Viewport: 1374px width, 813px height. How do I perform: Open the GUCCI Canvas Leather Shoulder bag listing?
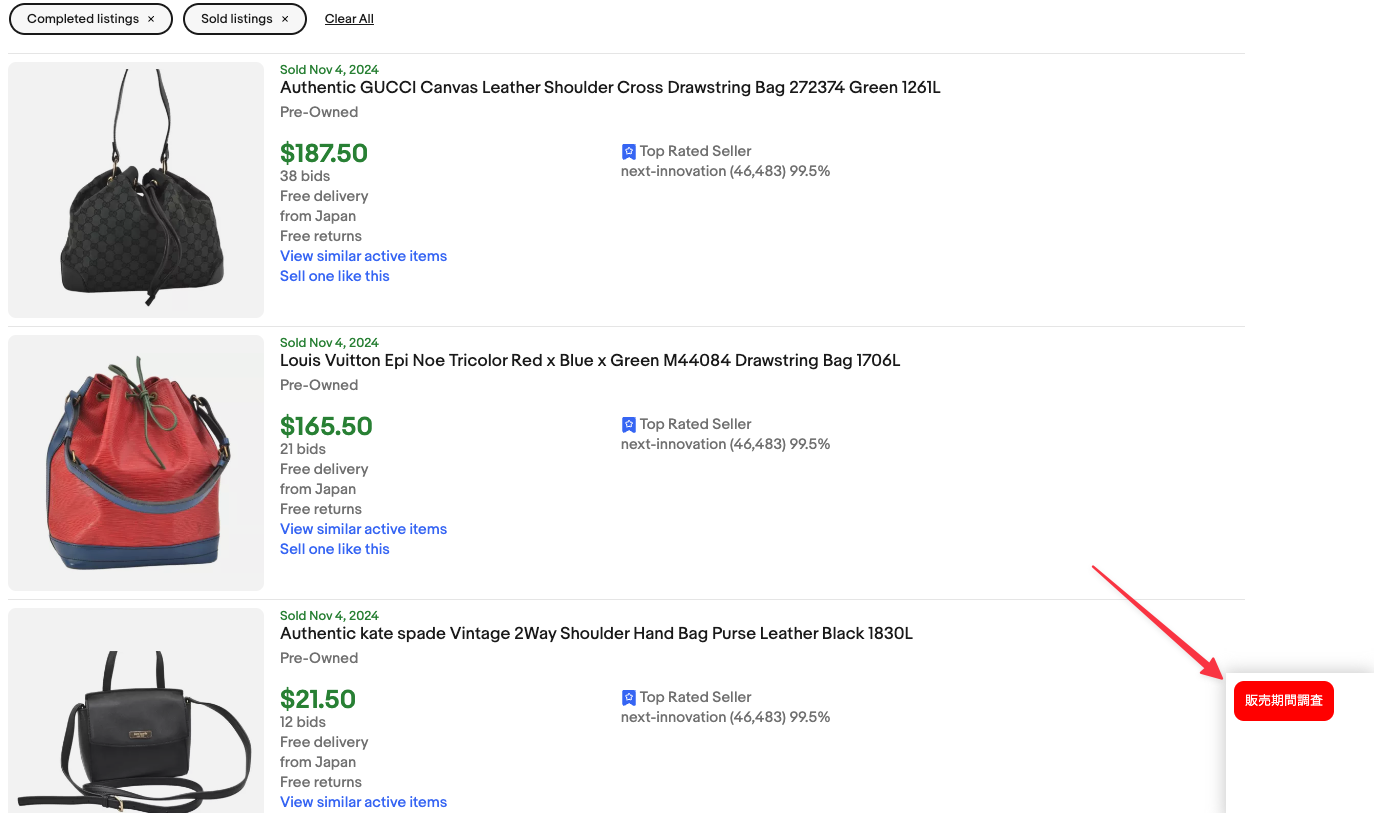[x=610, y=88]
